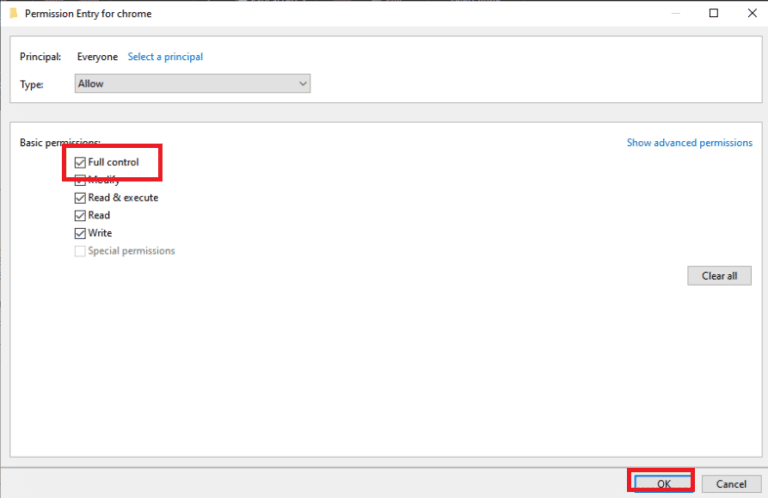768x498 pixels.
Task: Click the Everyone principal name
Action: (97, 57)
